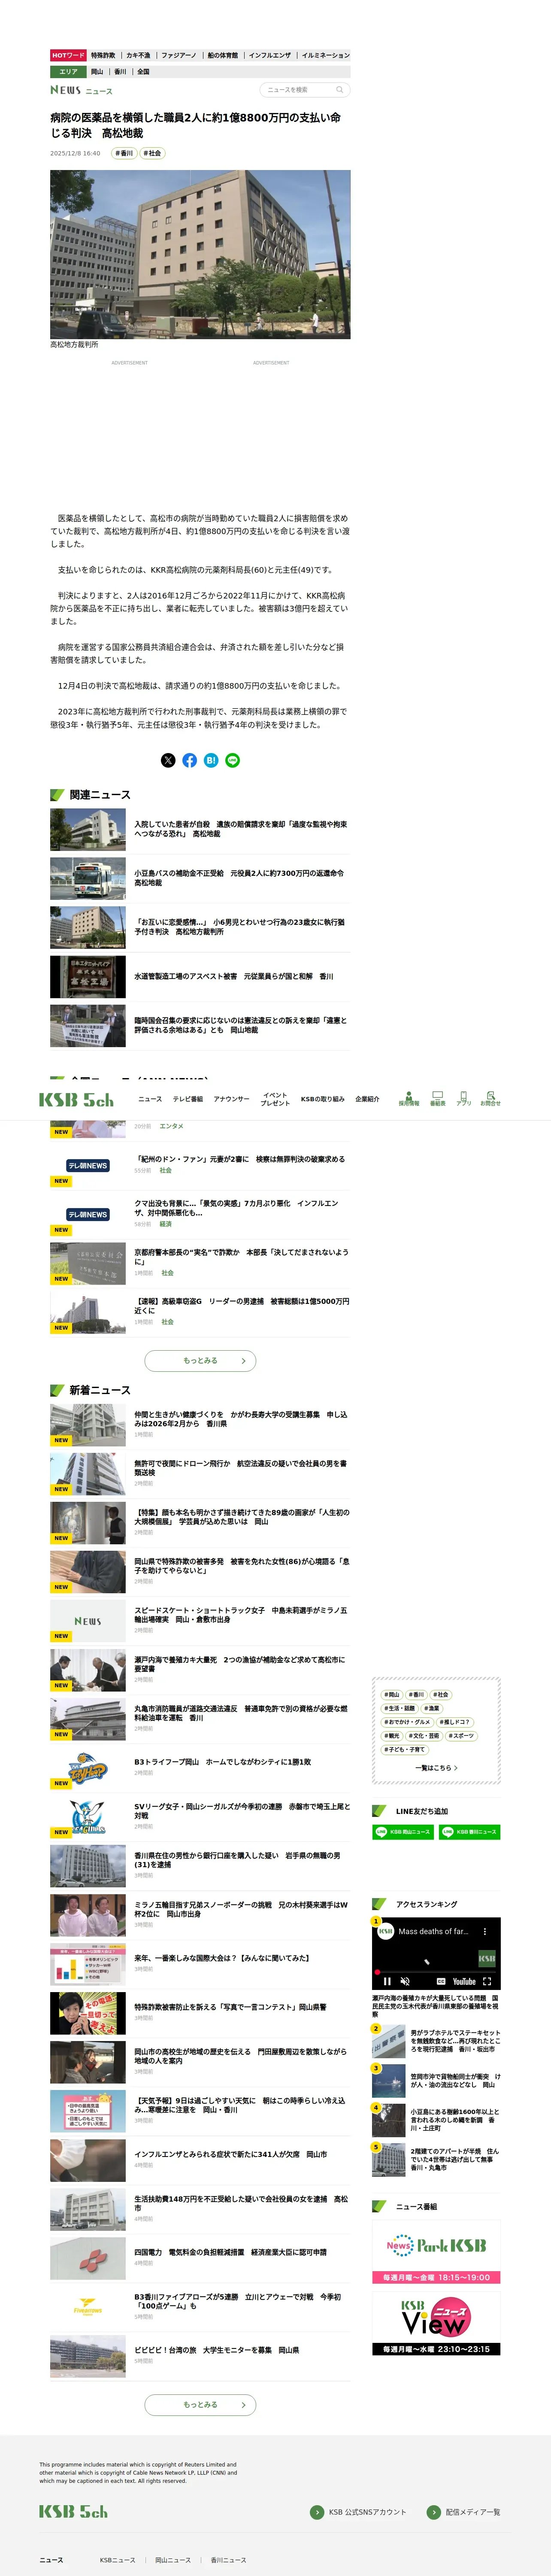The width and height of the screenshot is (551, 2576).
Task: Click the #推しドコ? tag in sidebar
Action: [x=455, y=1722]
